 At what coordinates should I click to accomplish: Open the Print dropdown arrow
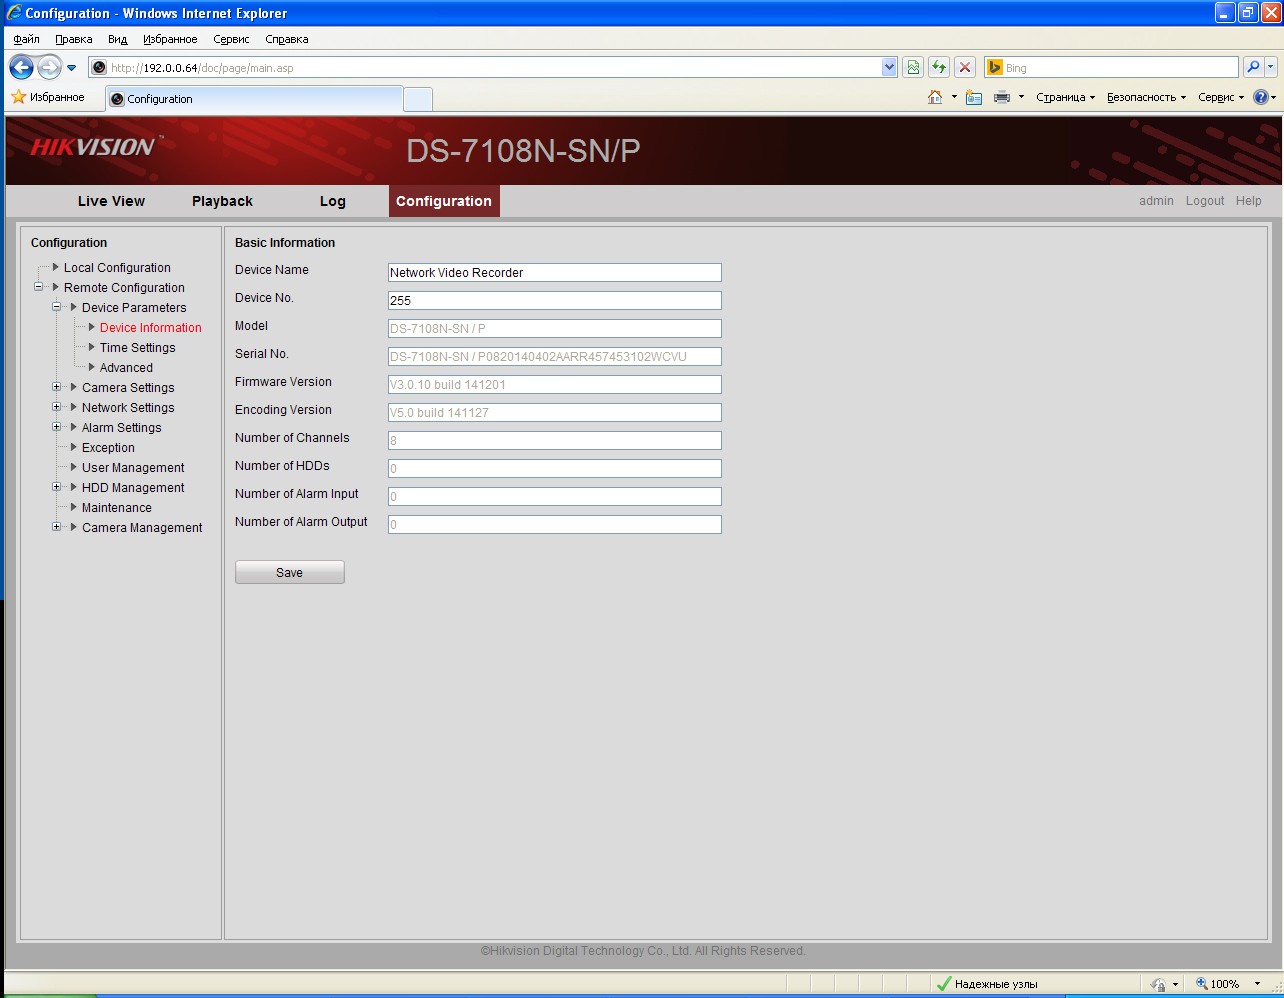1021,97
